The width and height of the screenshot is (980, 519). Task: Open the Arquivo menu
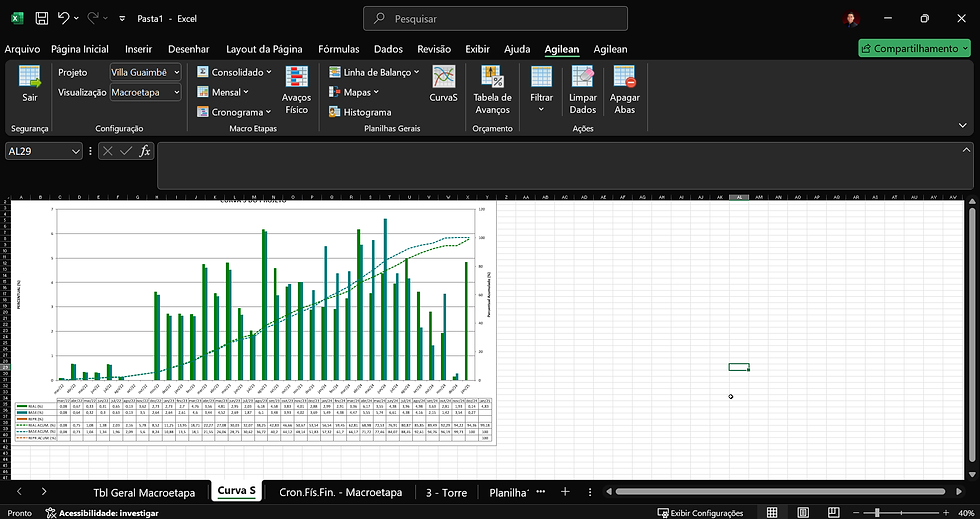click(x=22, y=49)
